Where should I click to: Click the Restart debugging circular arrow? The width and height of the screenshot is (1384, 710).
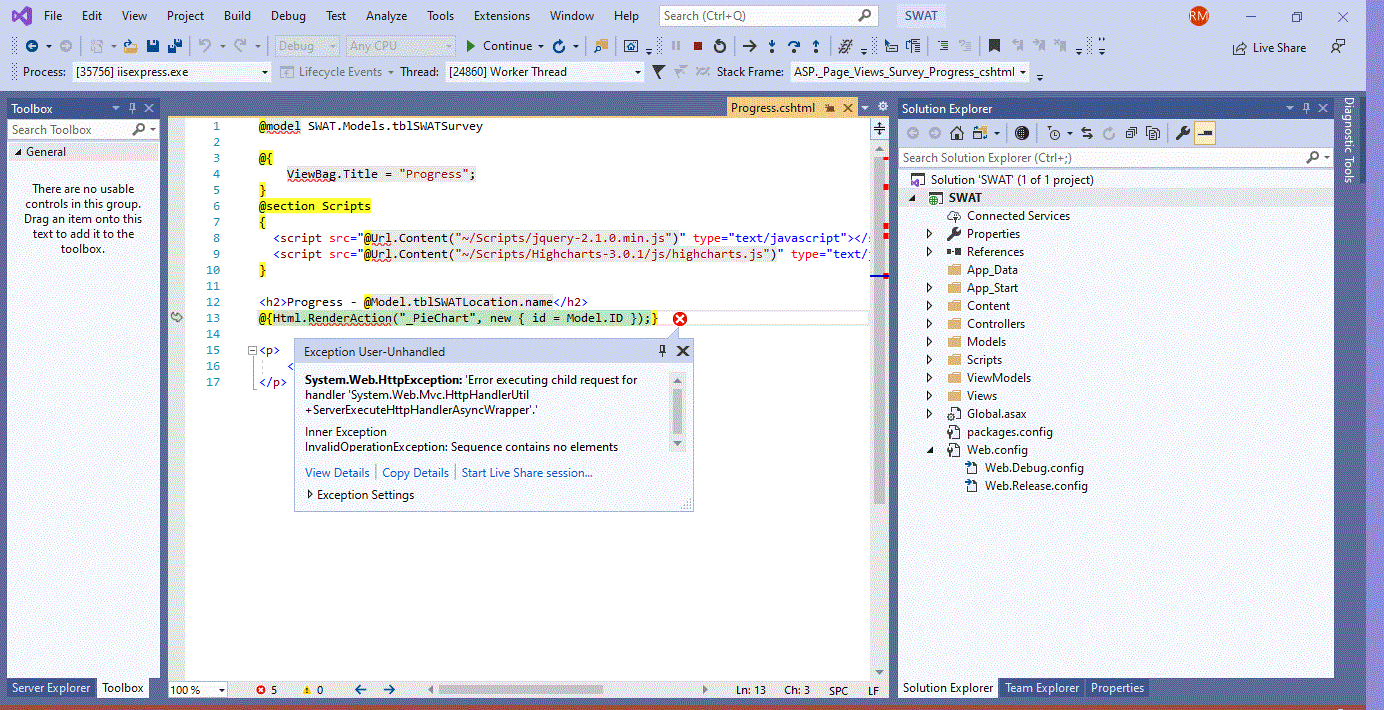pos(719,46)
